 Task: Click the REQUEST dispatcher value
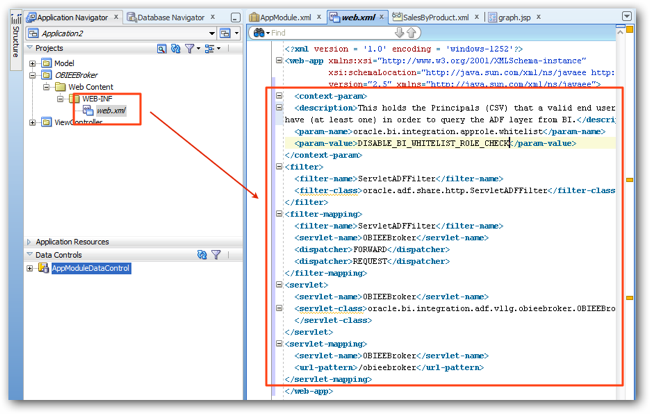click(370, 261)
